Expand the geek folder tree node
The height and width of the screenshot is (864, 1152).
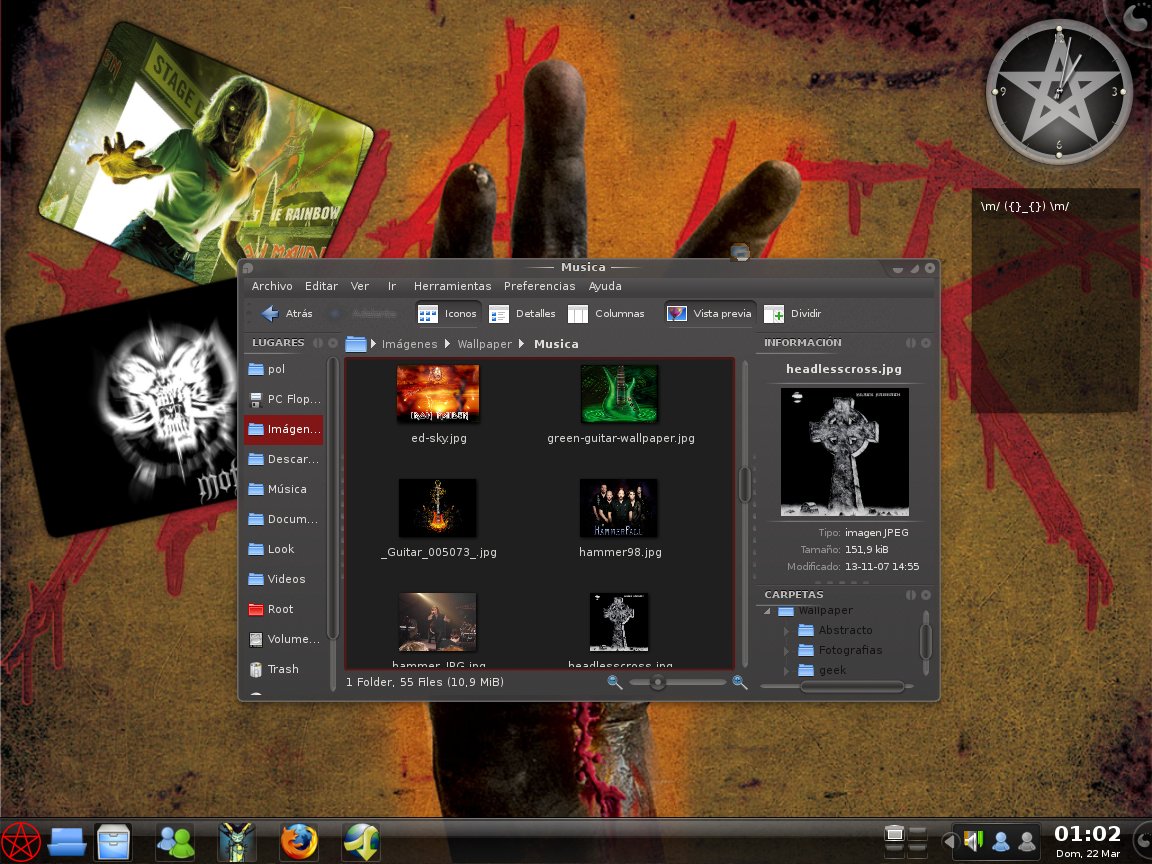(786, 670)
